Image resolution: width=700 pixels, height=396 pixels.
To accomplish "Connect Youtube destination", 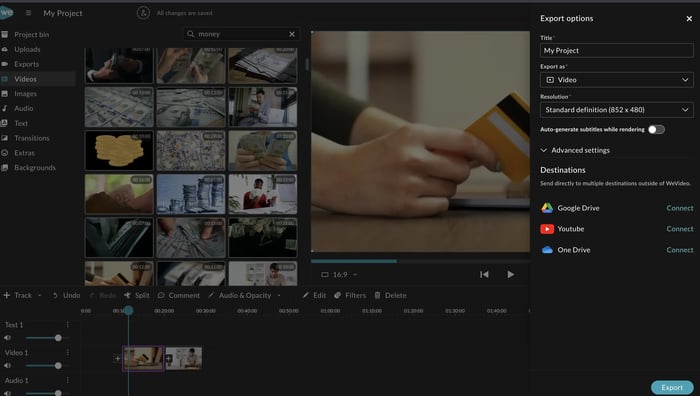I will pos(679,229).
